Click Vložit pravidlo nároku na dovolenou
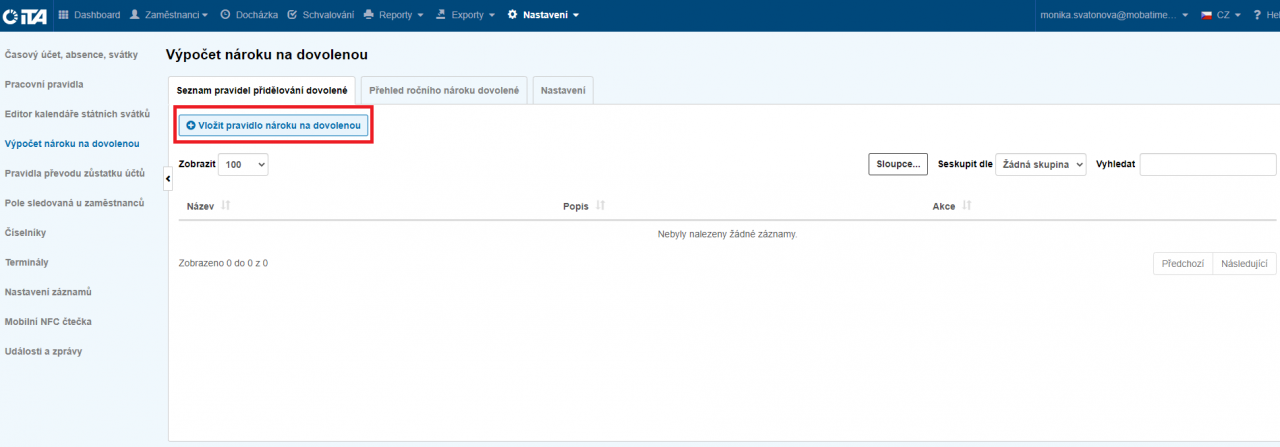This screenshot has width=1280, height=447. [x=273, y=125]
